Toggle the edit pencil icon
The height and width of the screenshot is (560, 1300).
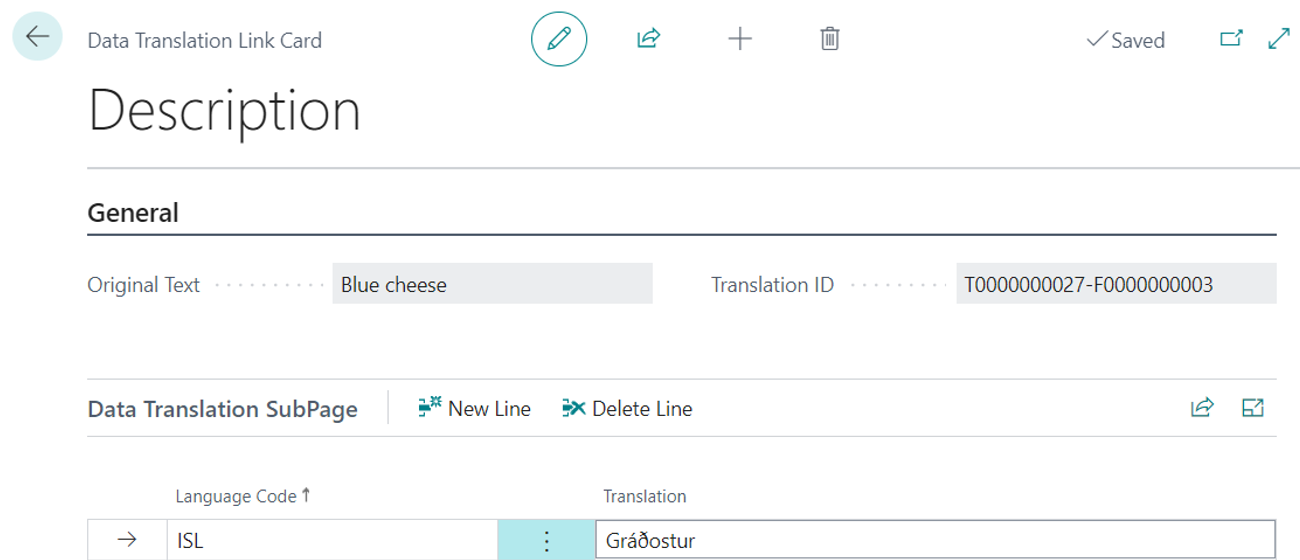point(558,39)
